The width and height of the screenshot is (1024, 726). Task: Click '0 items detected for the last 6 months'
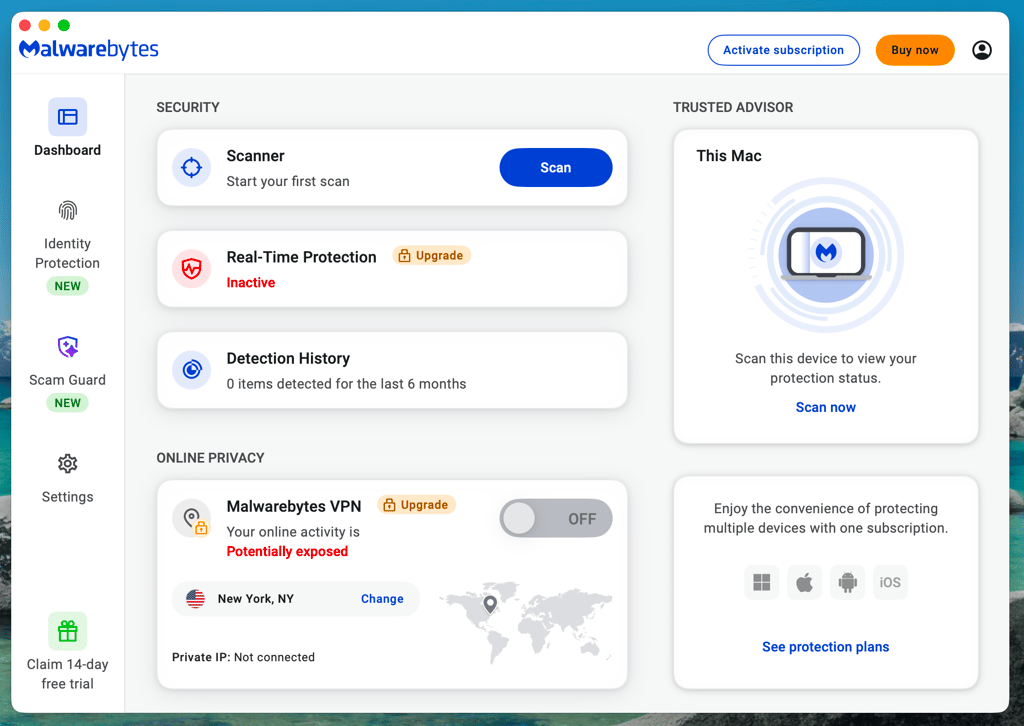pyautogui.click(x=346, y=384)
